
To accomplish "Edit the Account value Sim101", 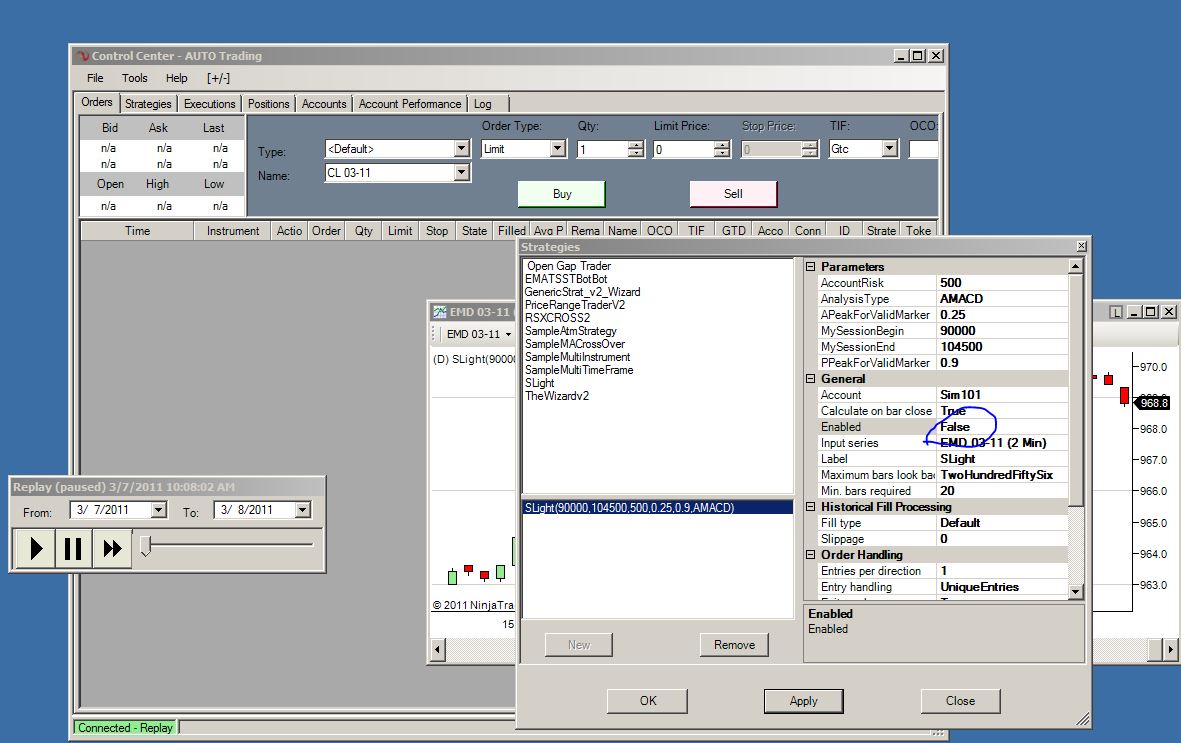I will tap(1002, 395).
